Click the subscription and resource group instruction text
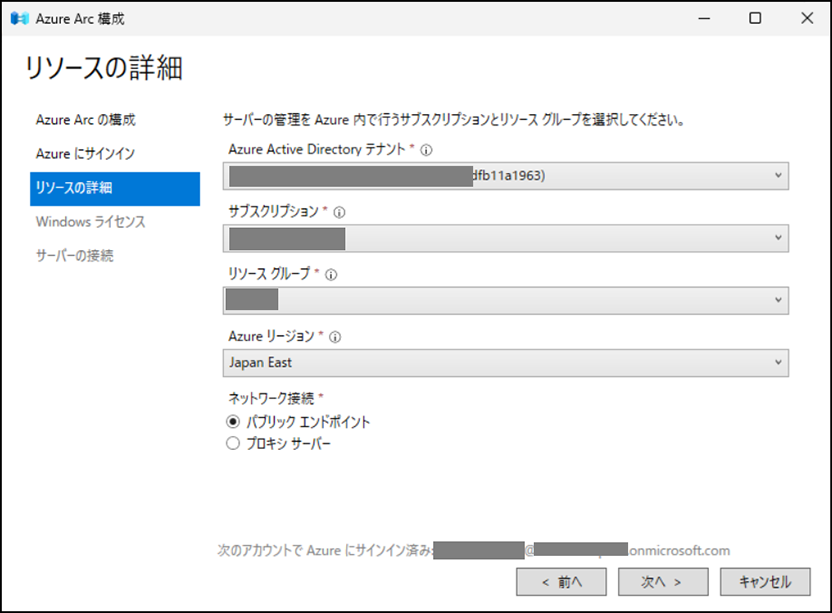This screenshot has height=613, width=832. [454, 120]
